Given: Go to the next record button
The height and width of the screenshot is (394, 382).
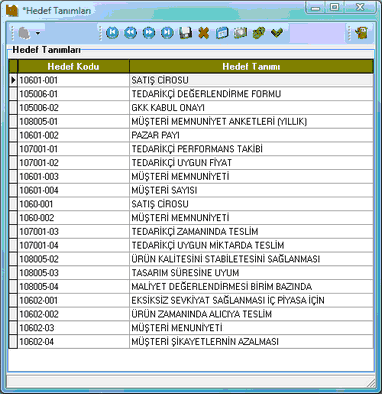Looking at the screenshot, I should 149,33.
